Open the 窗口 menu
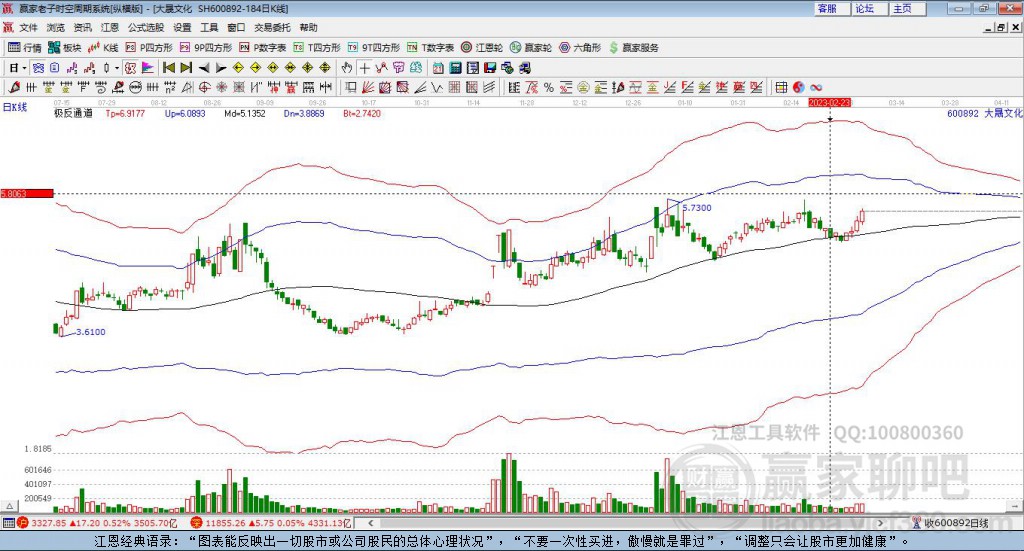 pos(236,27)
